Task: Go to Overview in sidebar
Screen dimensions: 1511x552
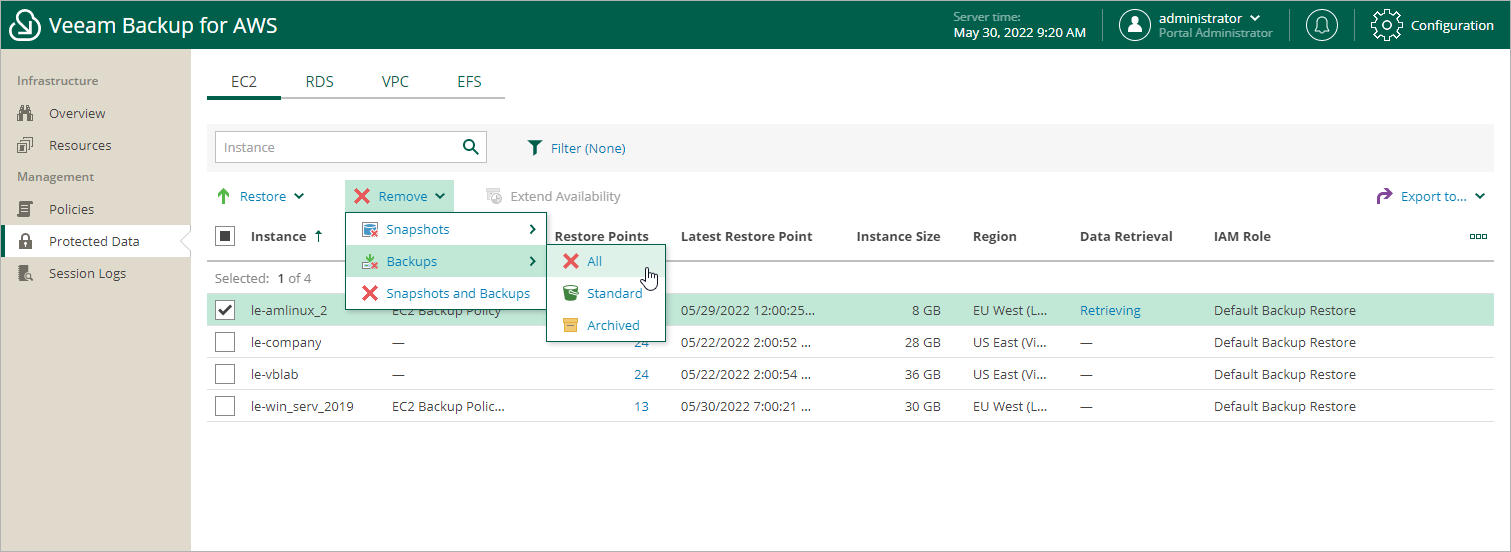Action: pyautogui.click(x=77, y=113)
